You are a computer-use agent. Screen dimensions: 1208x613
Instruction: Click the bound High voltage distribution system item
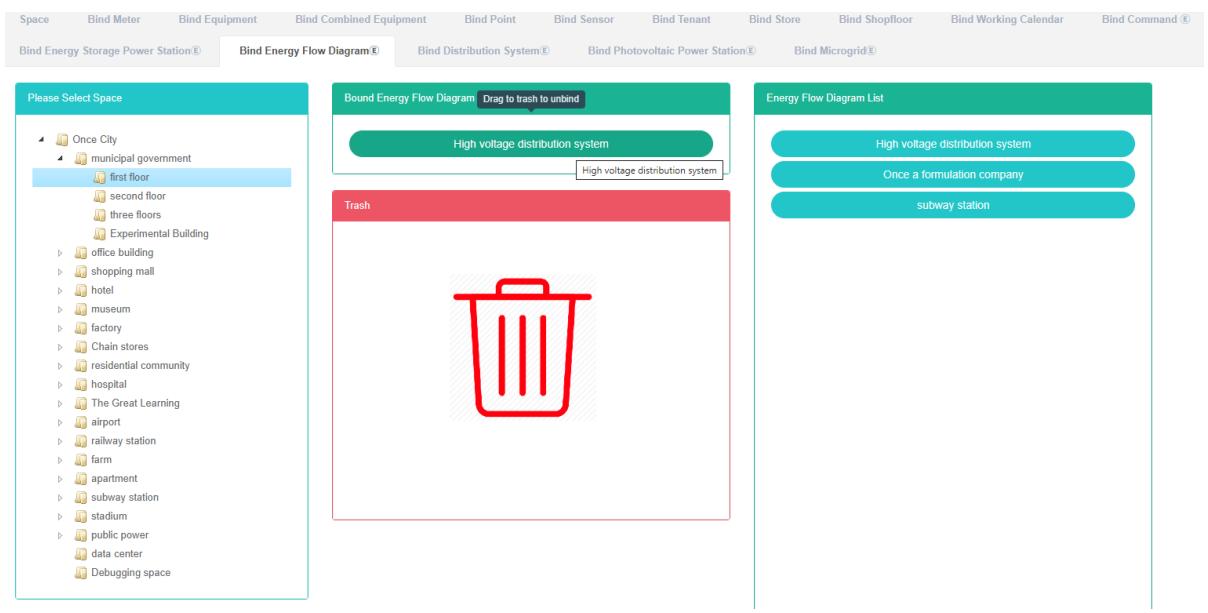click(530, 144)
